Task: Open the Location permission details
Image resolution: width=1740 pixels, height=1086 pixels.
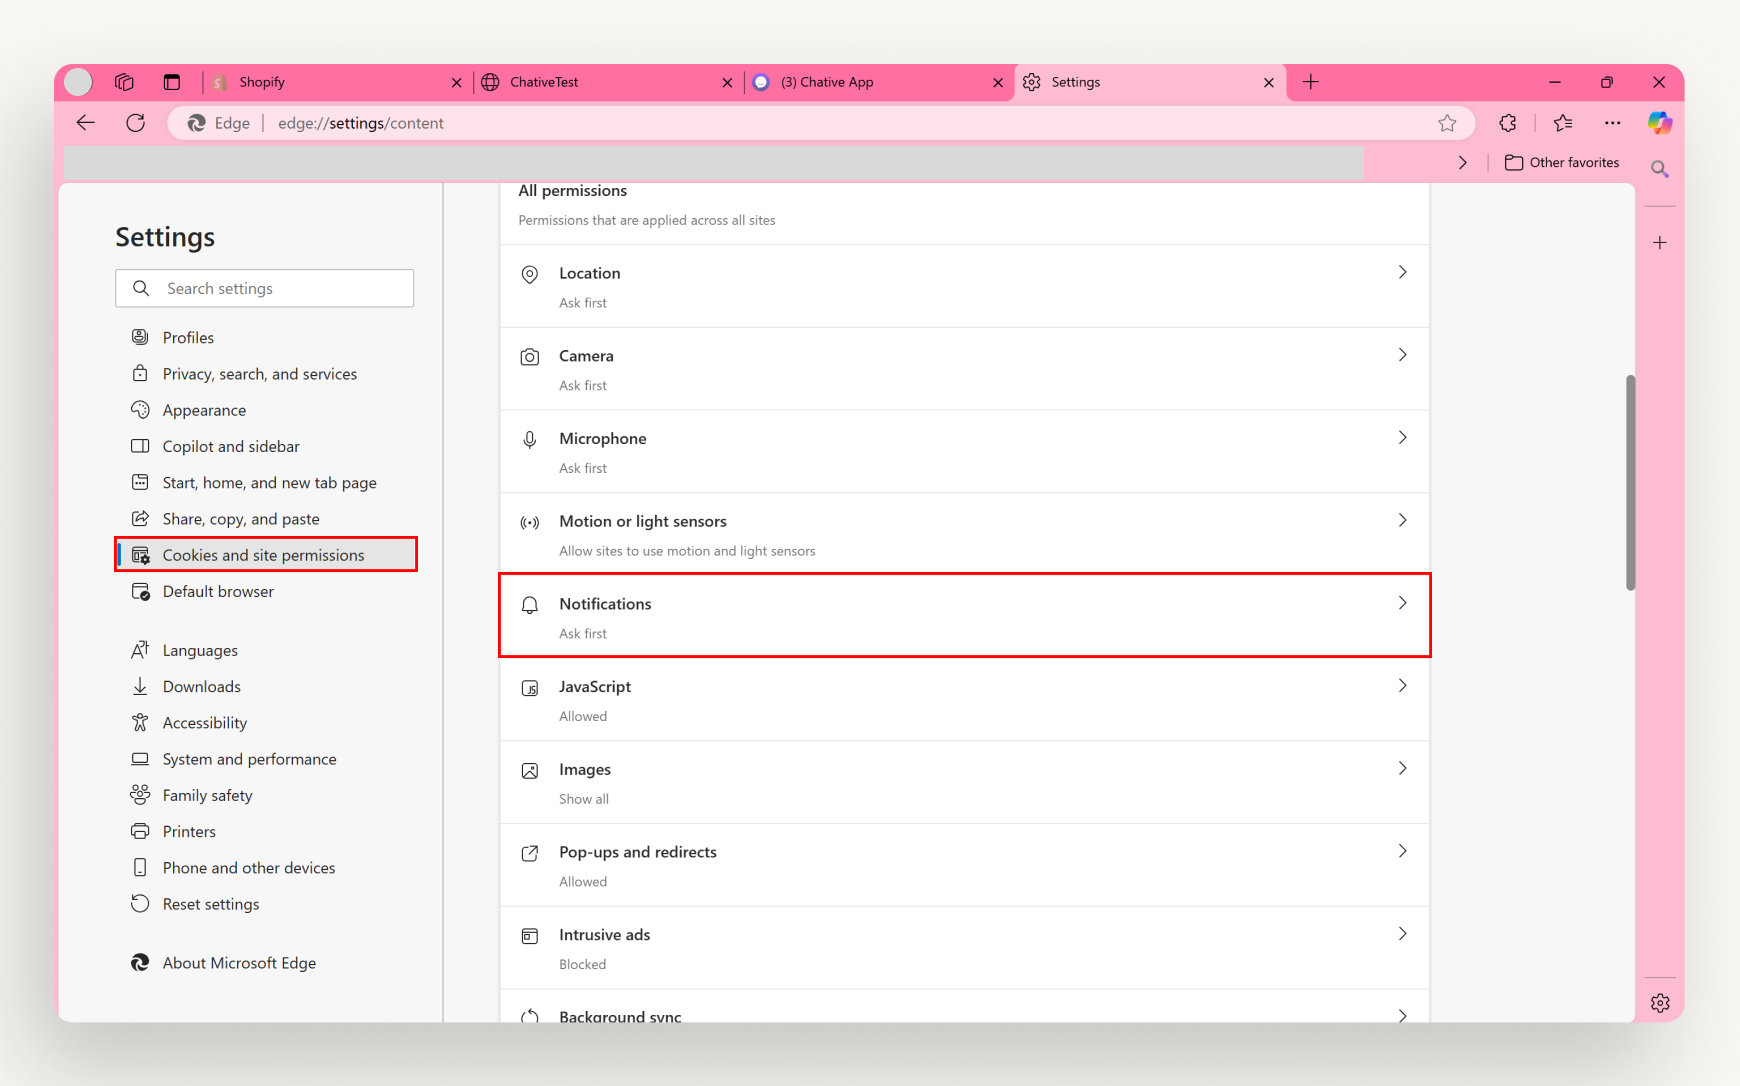Action: [1402, 271]
